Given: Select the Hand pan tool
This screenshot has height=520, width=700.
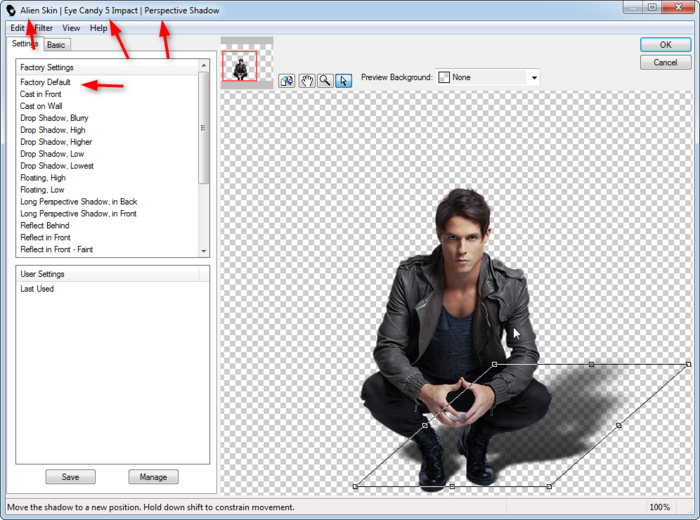Looking at the screenshot, I should [307, 81].
